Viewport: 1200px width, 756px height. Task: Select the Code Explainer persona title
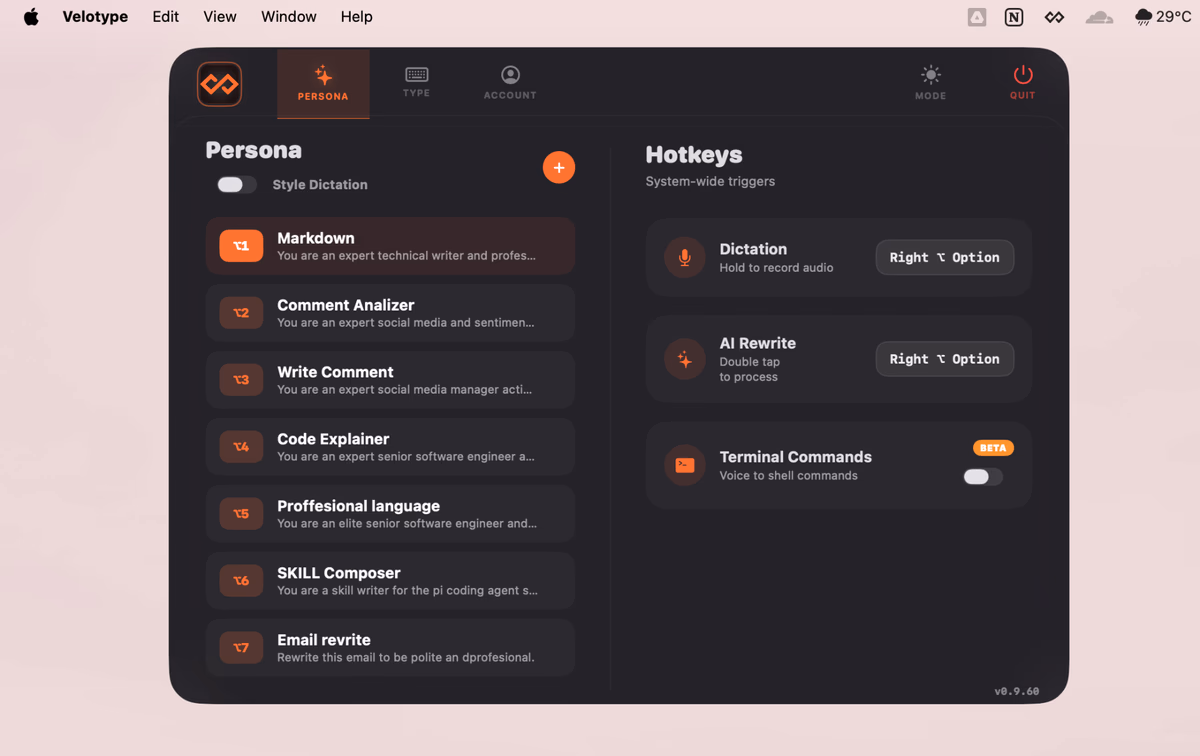coord(333,439)
